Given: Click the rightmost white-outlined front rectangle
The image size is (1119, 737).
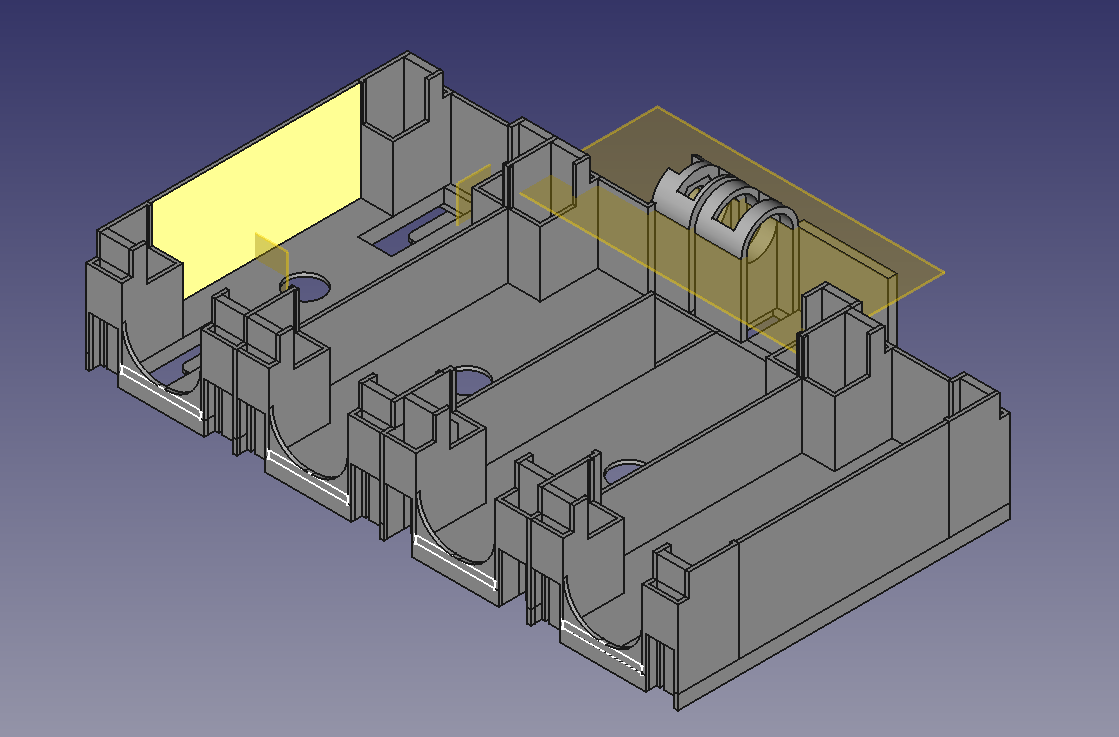Looking at the screenshot, I should coord(601,646).
